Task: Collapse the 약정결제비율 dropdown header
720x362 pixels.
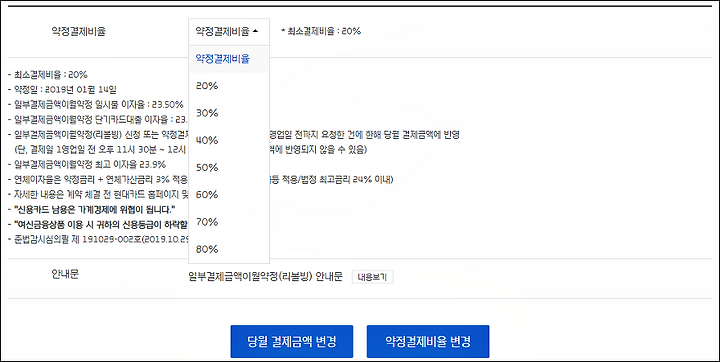Action: pos(229,31)
